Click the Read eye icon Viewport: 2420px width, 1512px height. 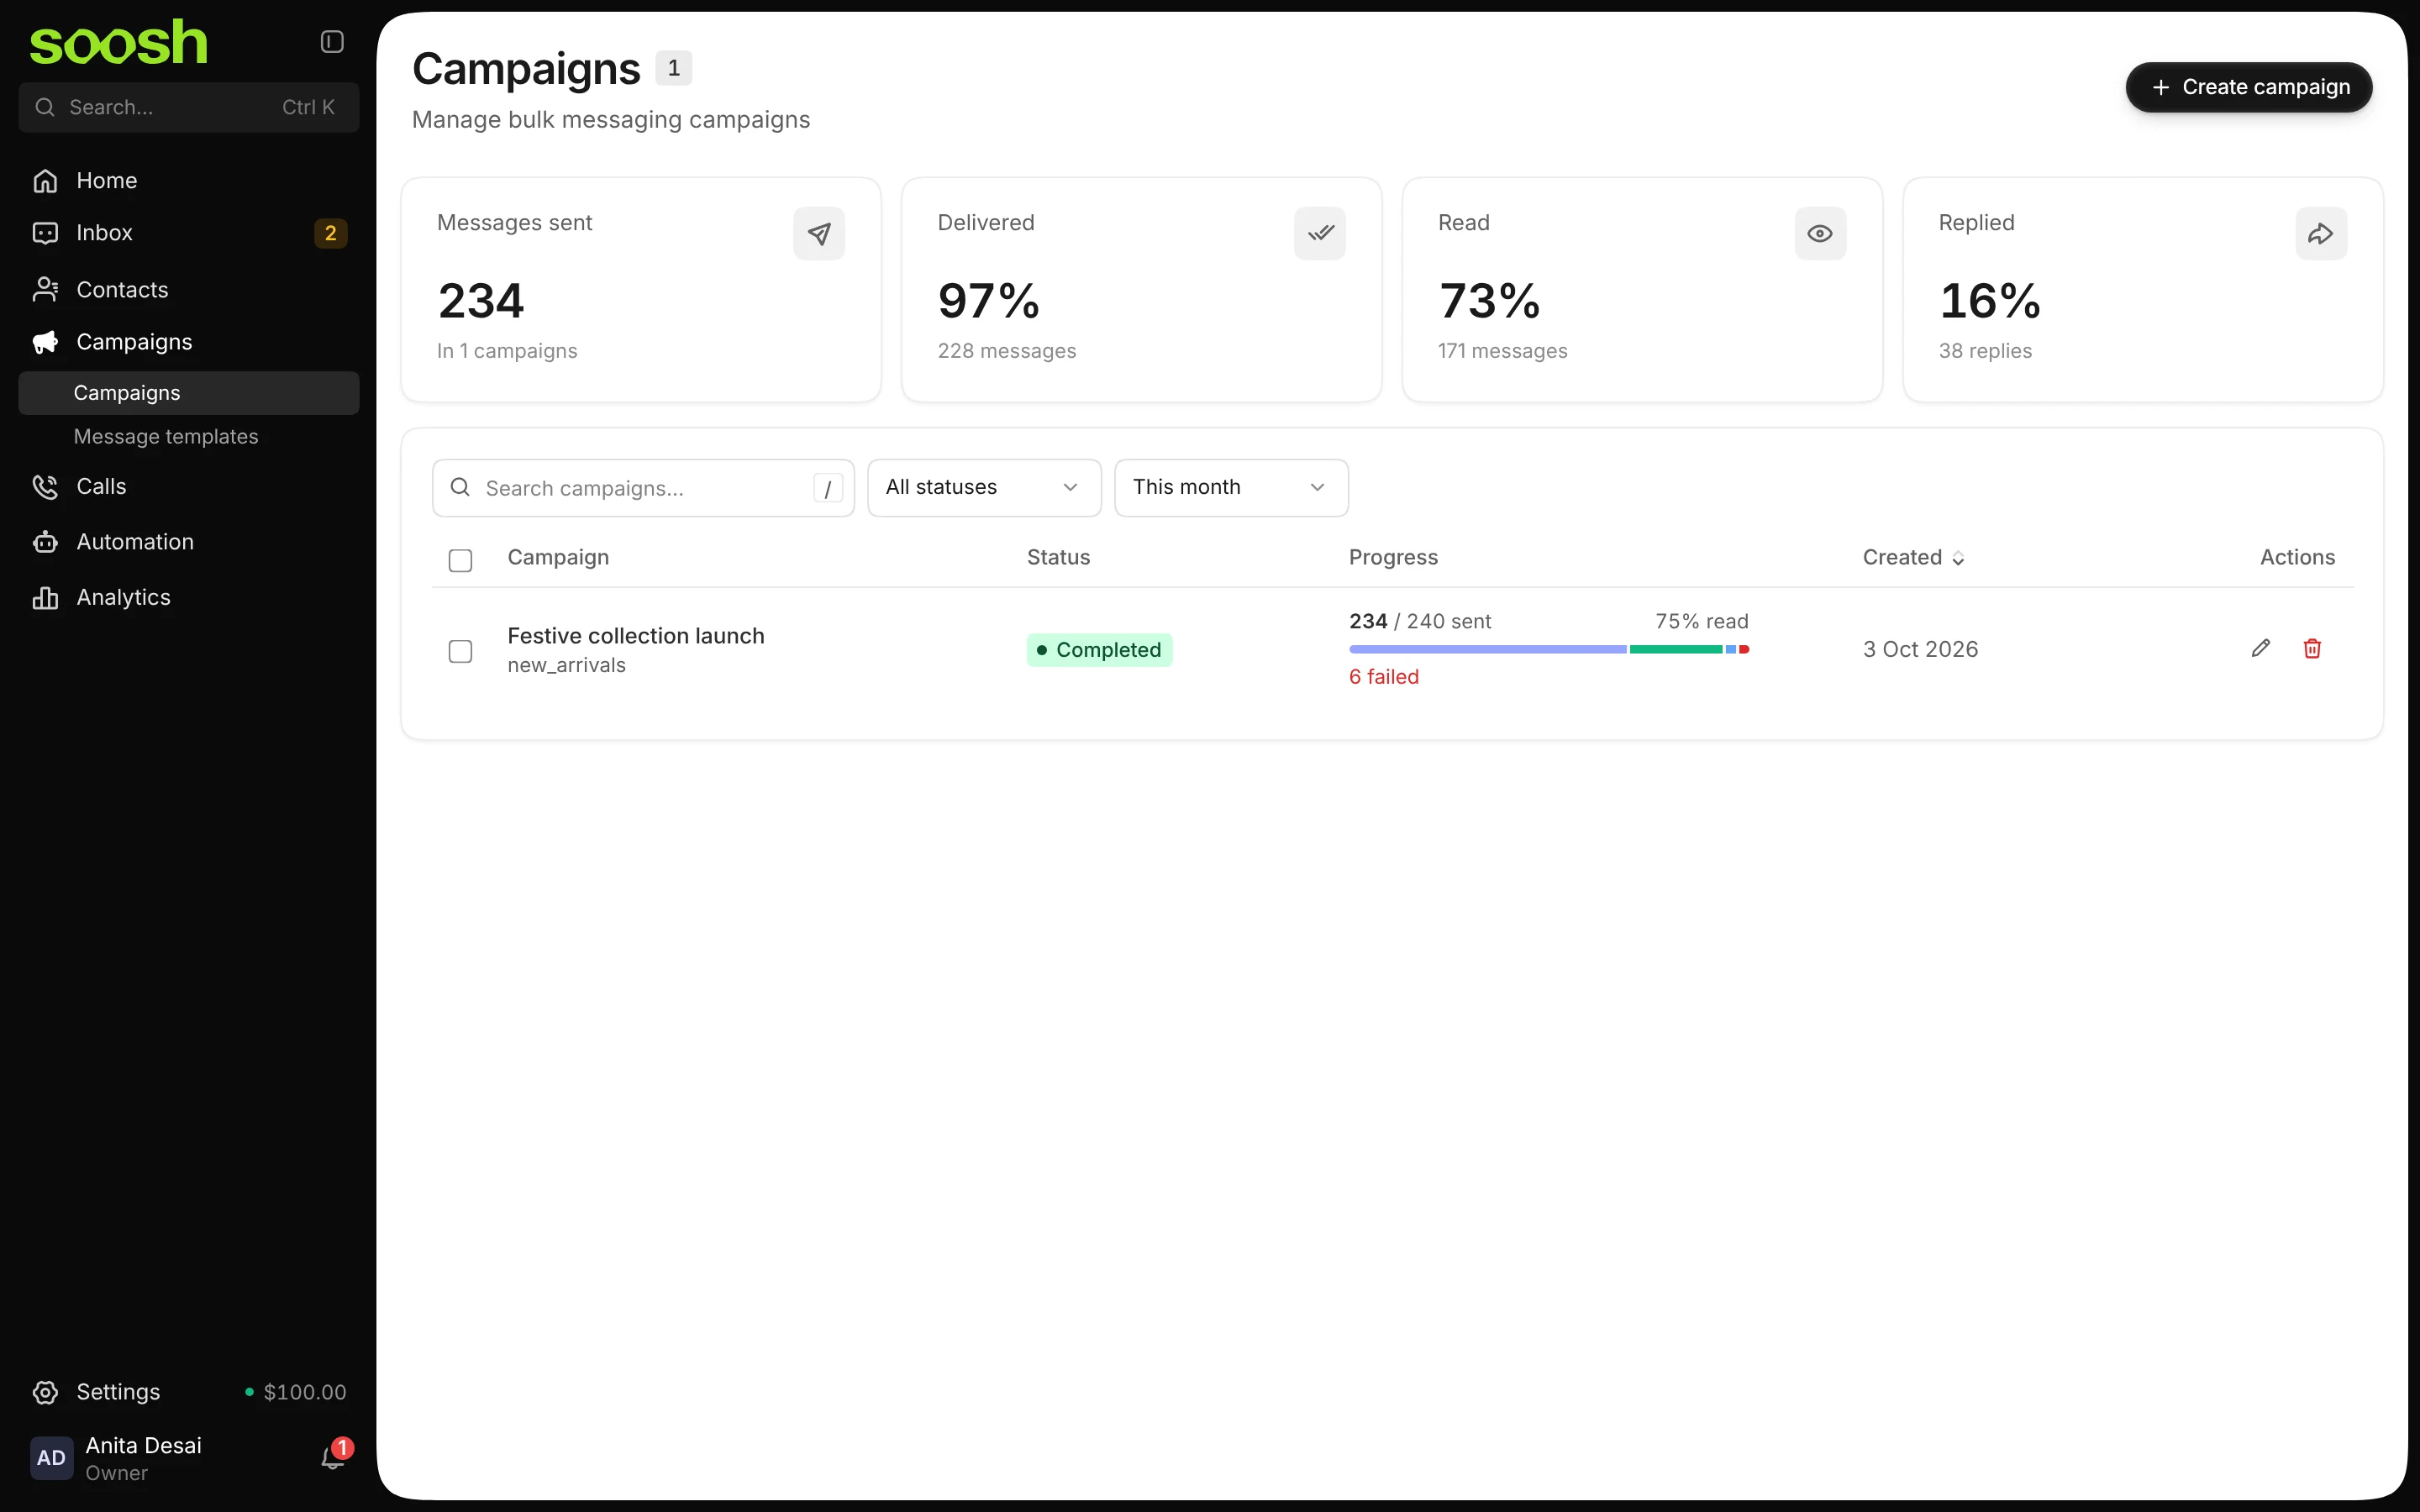tap(1820, 234)
